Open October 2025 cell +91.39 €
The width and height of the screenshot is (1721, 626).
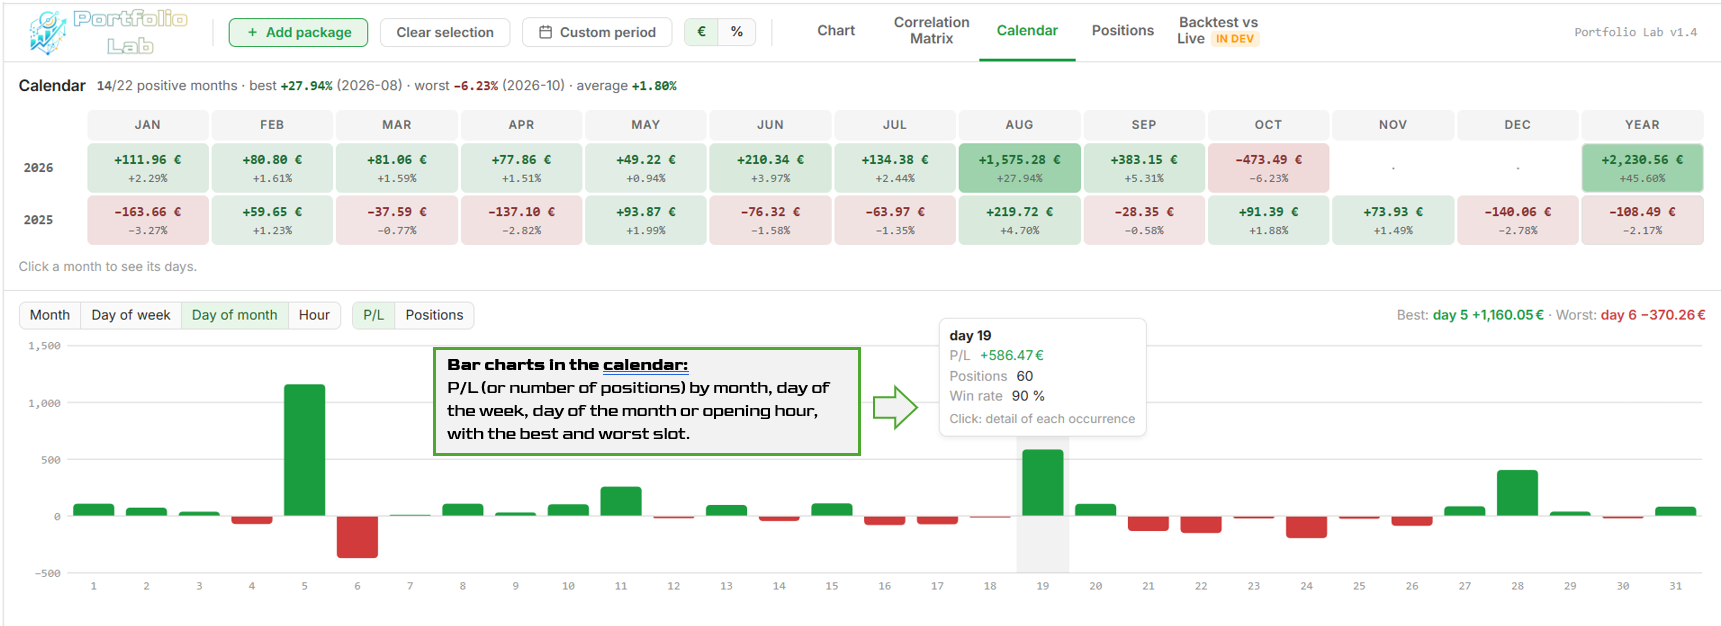coord(1268,220)
